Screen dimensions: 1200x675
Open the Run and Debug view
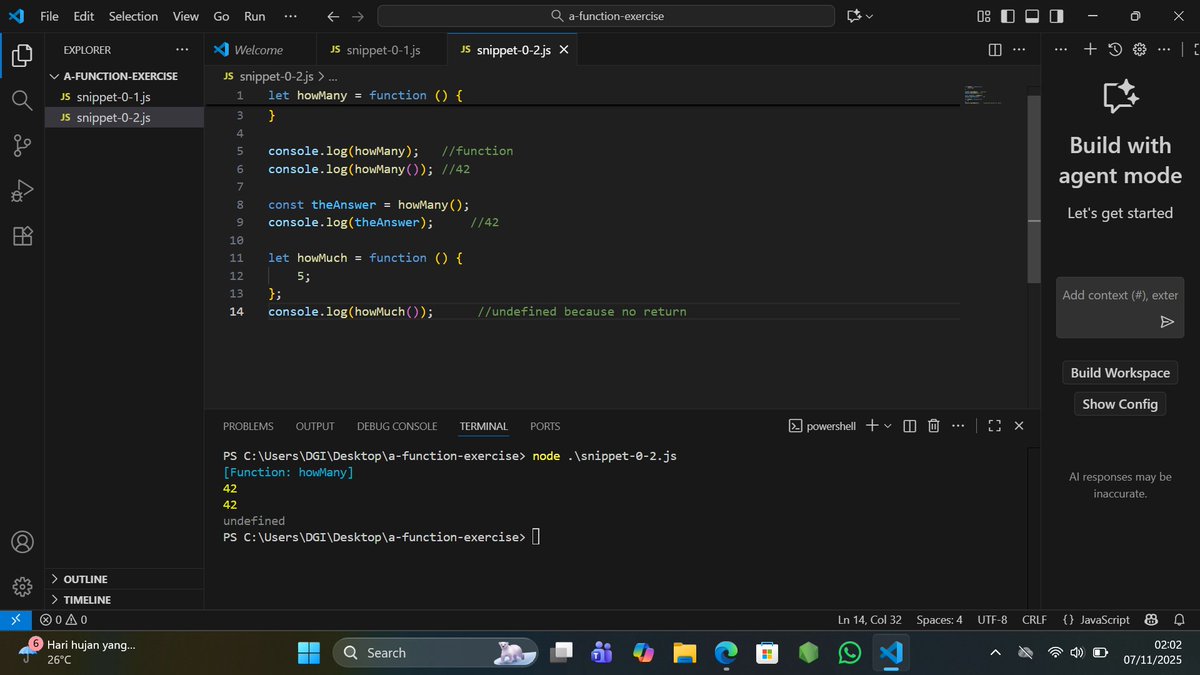21,190
